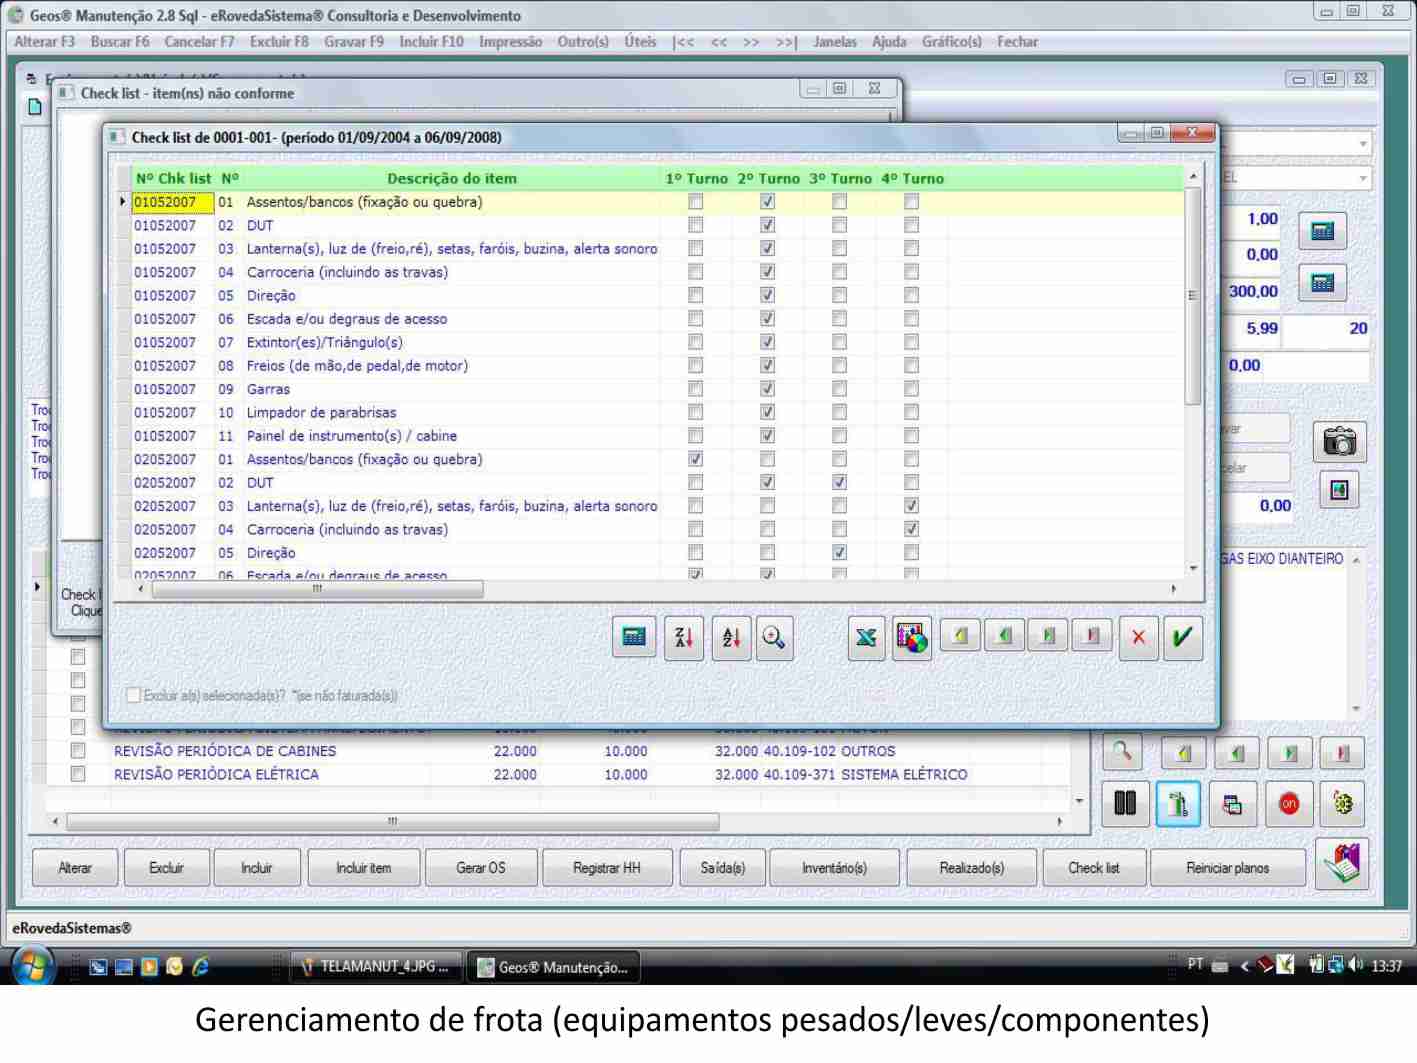This screenshot has width=1417, height=1063.
Task: Open the Ajuda menu
Action: tap(889, 42)
